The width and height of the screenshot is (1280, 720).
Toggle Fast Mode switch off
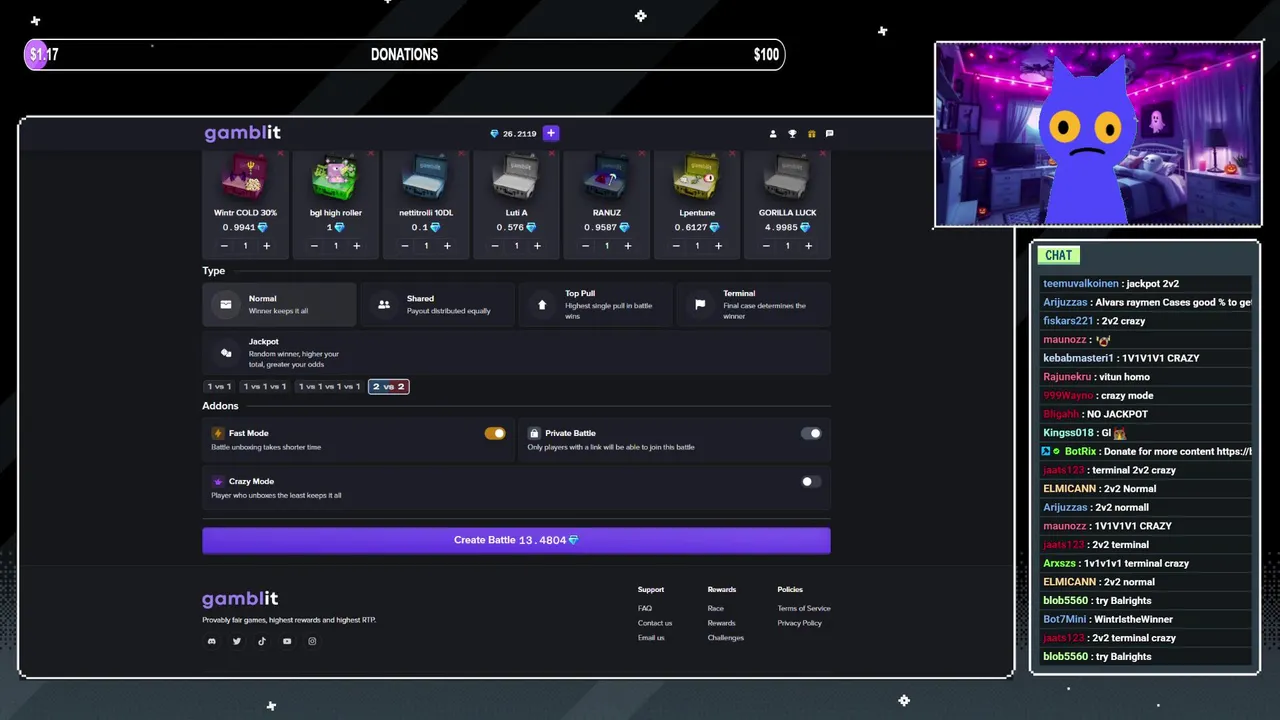[495, 433]
